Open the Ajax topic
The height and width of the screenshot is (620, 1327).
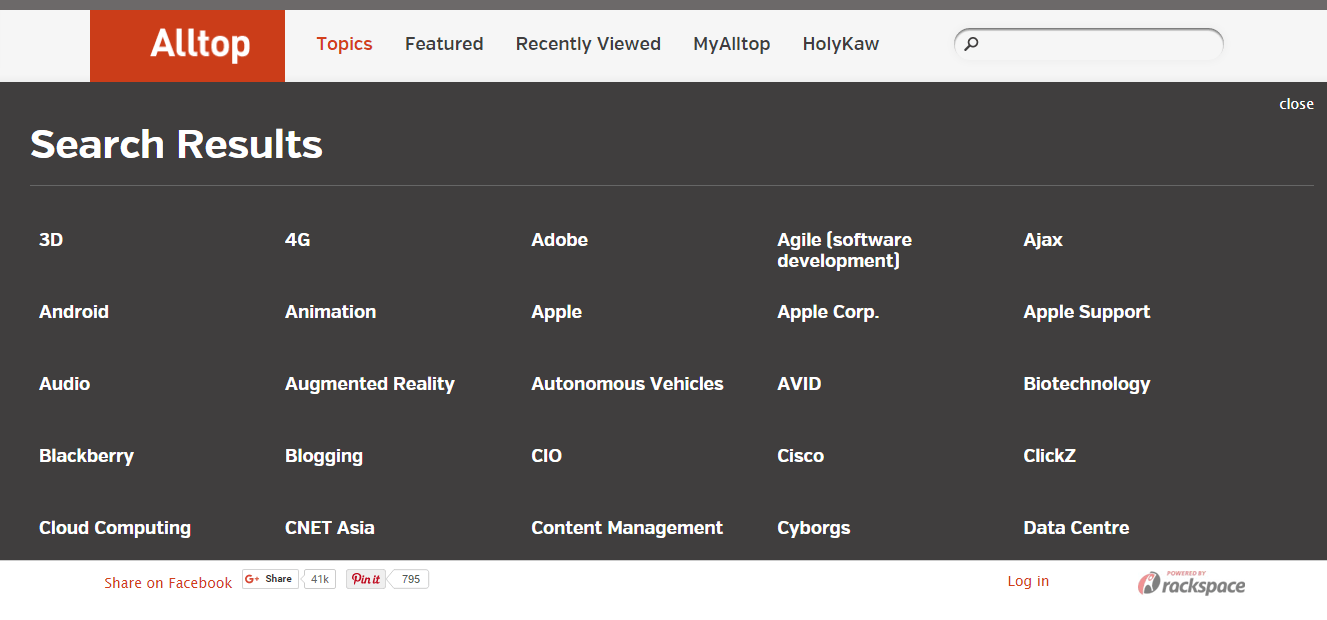click(x=1043, y=240)
